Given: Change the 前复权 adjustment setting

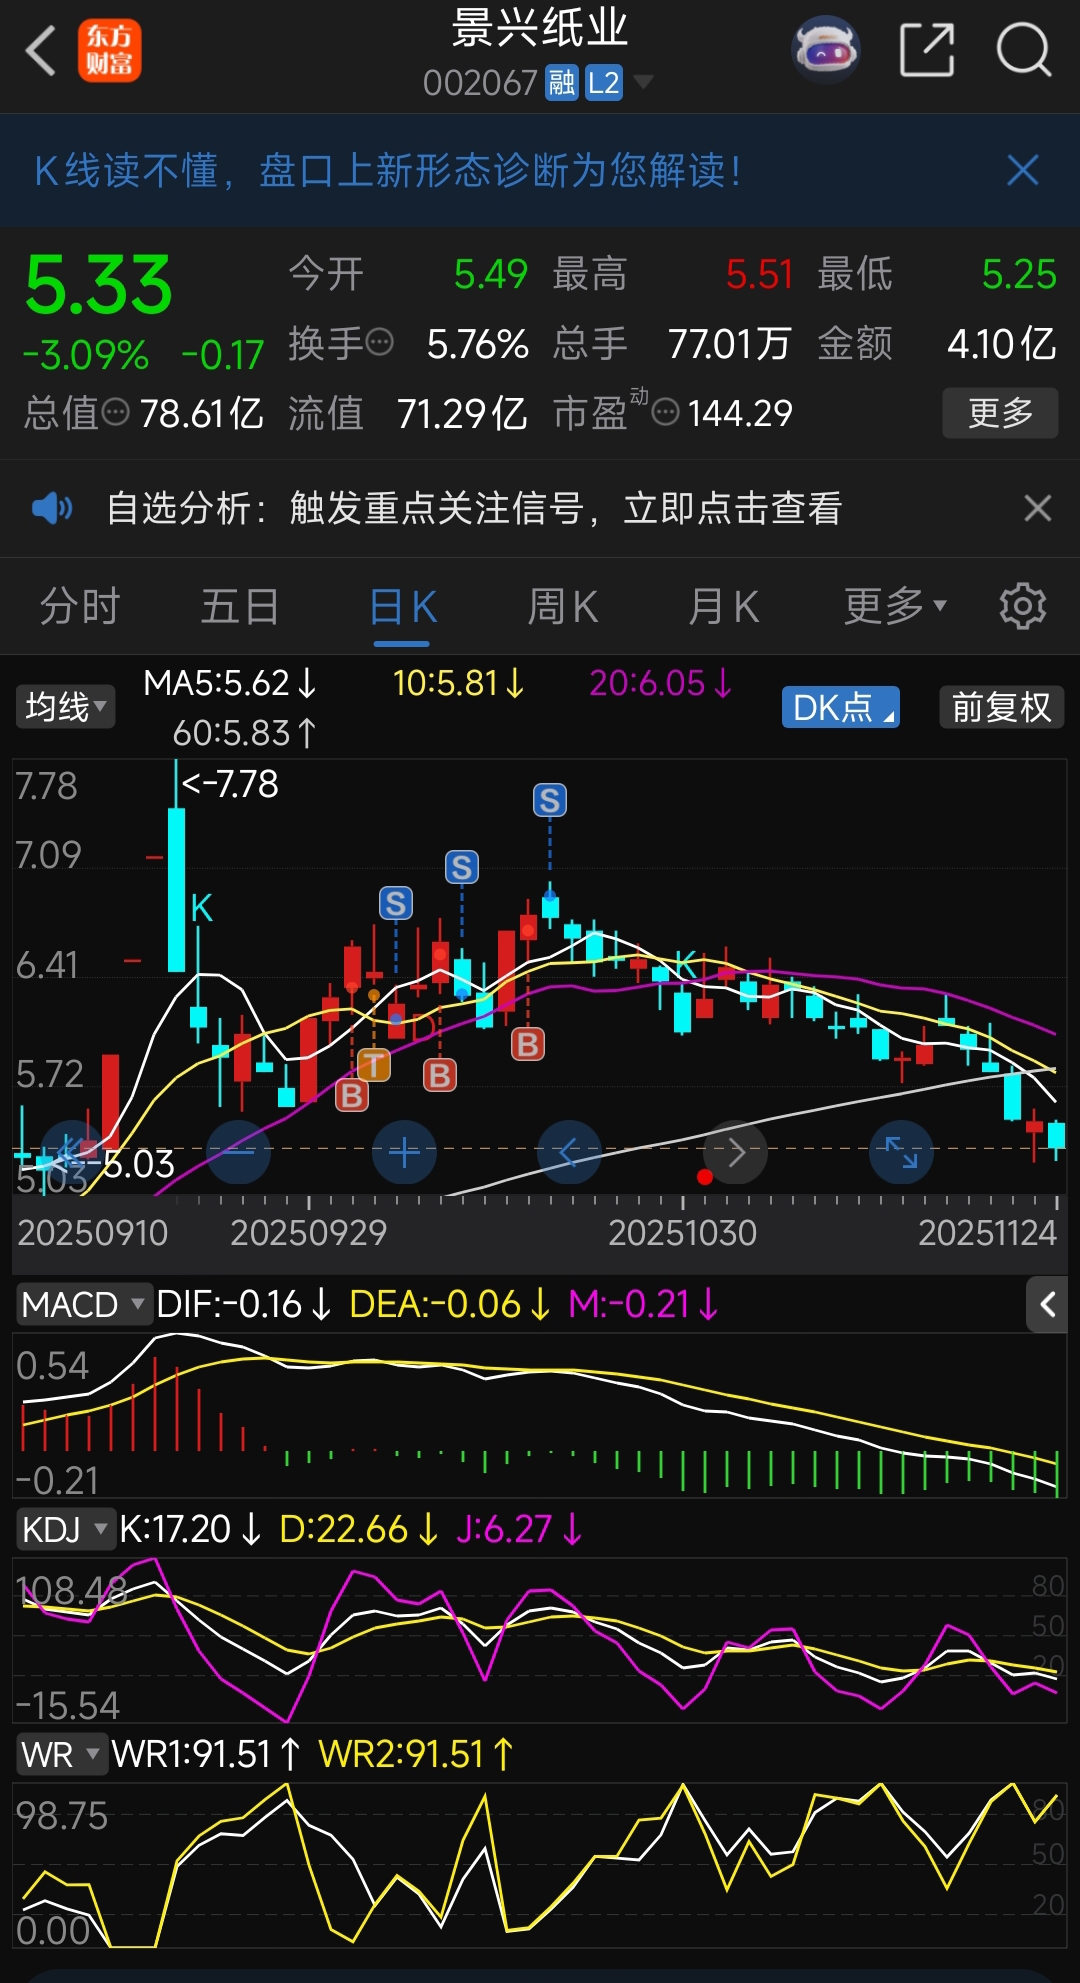Looking at the screenshot, I should pyautogui.click(x=1001, y=707).
